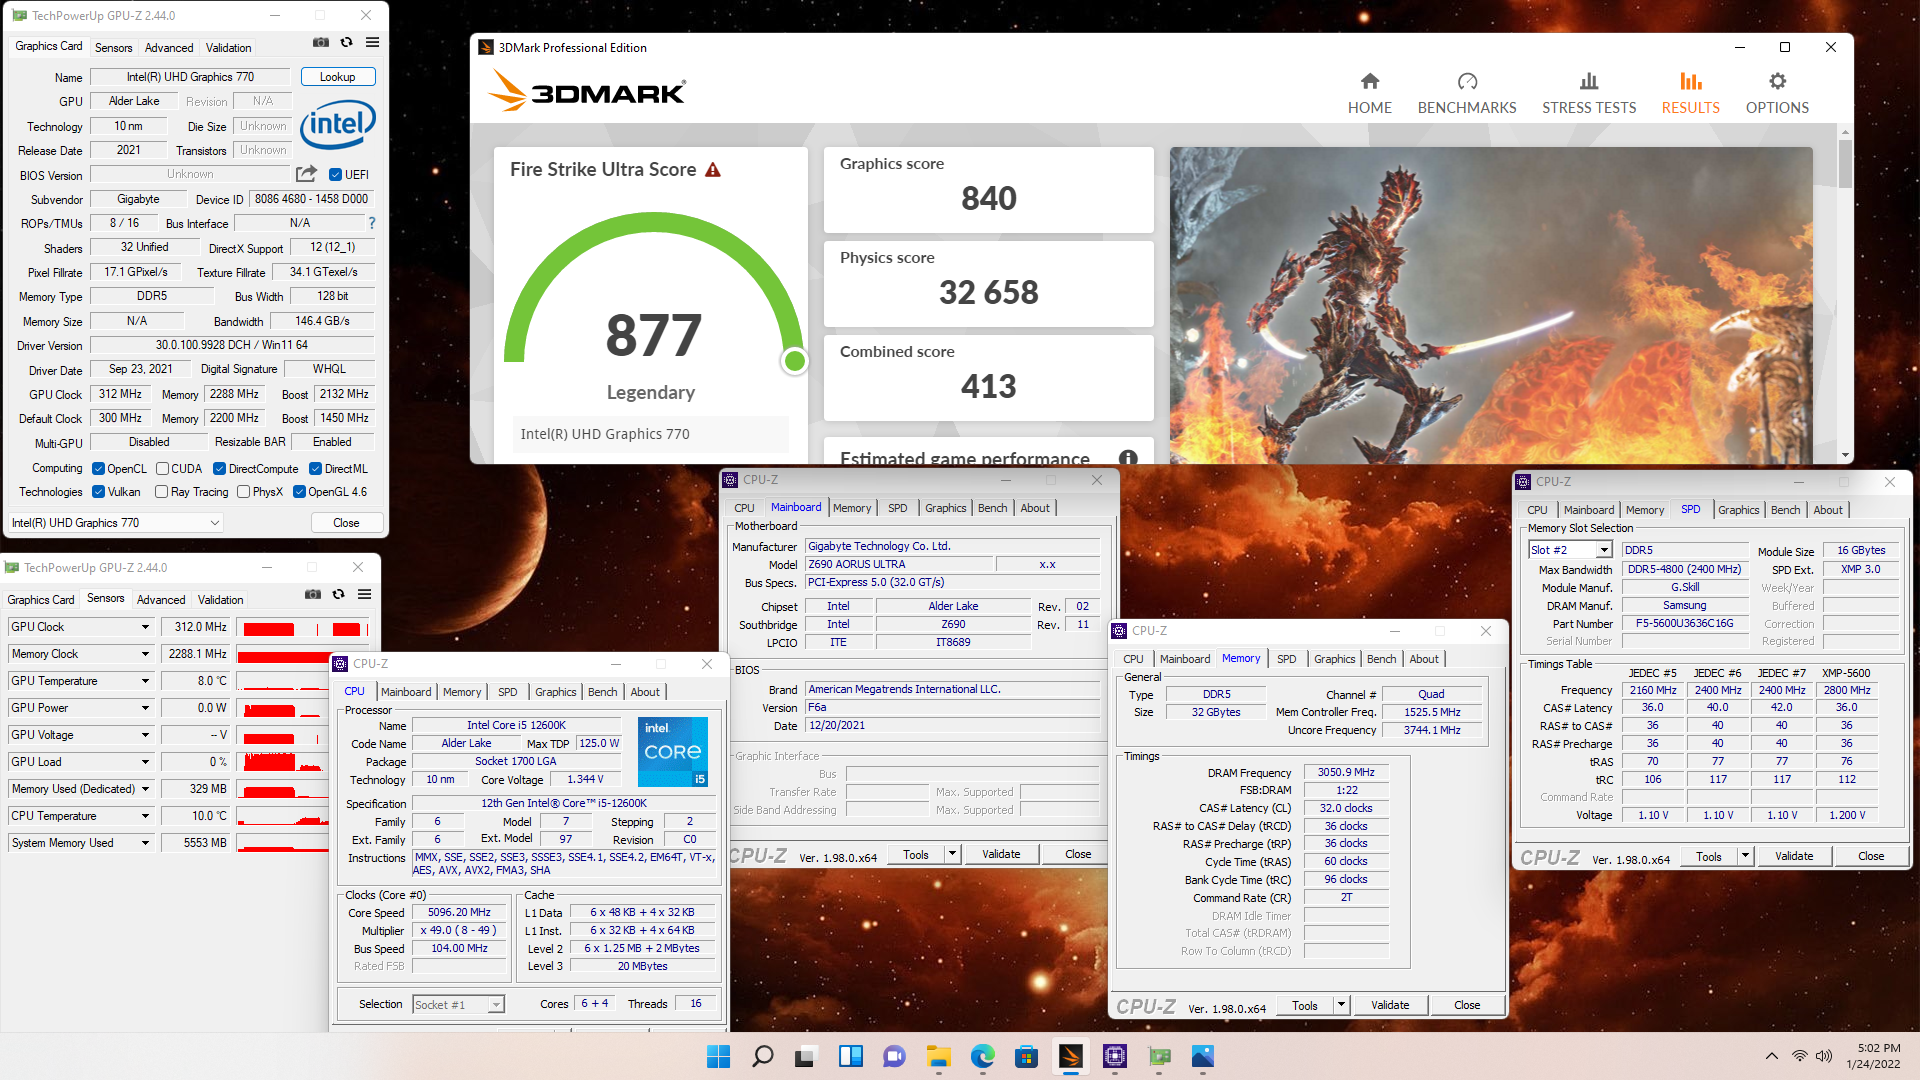Click refresh icon in GPU-Z Sensors window
Viewport: 1920px width, 1080px height.
pos(338,594)
